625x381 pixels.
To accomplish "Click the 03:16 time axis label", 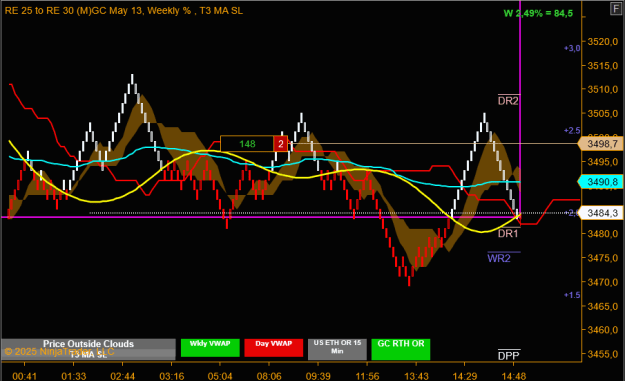I will pos(172,376).
